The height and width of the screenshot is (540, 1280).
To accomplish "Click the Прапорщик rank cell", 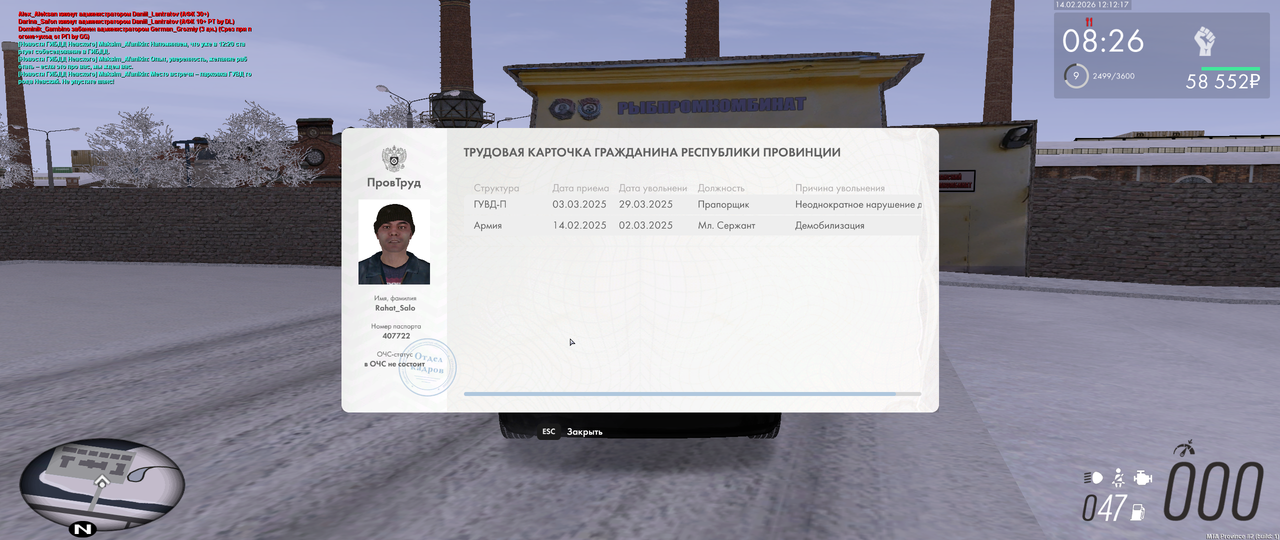I will (724, 204).
